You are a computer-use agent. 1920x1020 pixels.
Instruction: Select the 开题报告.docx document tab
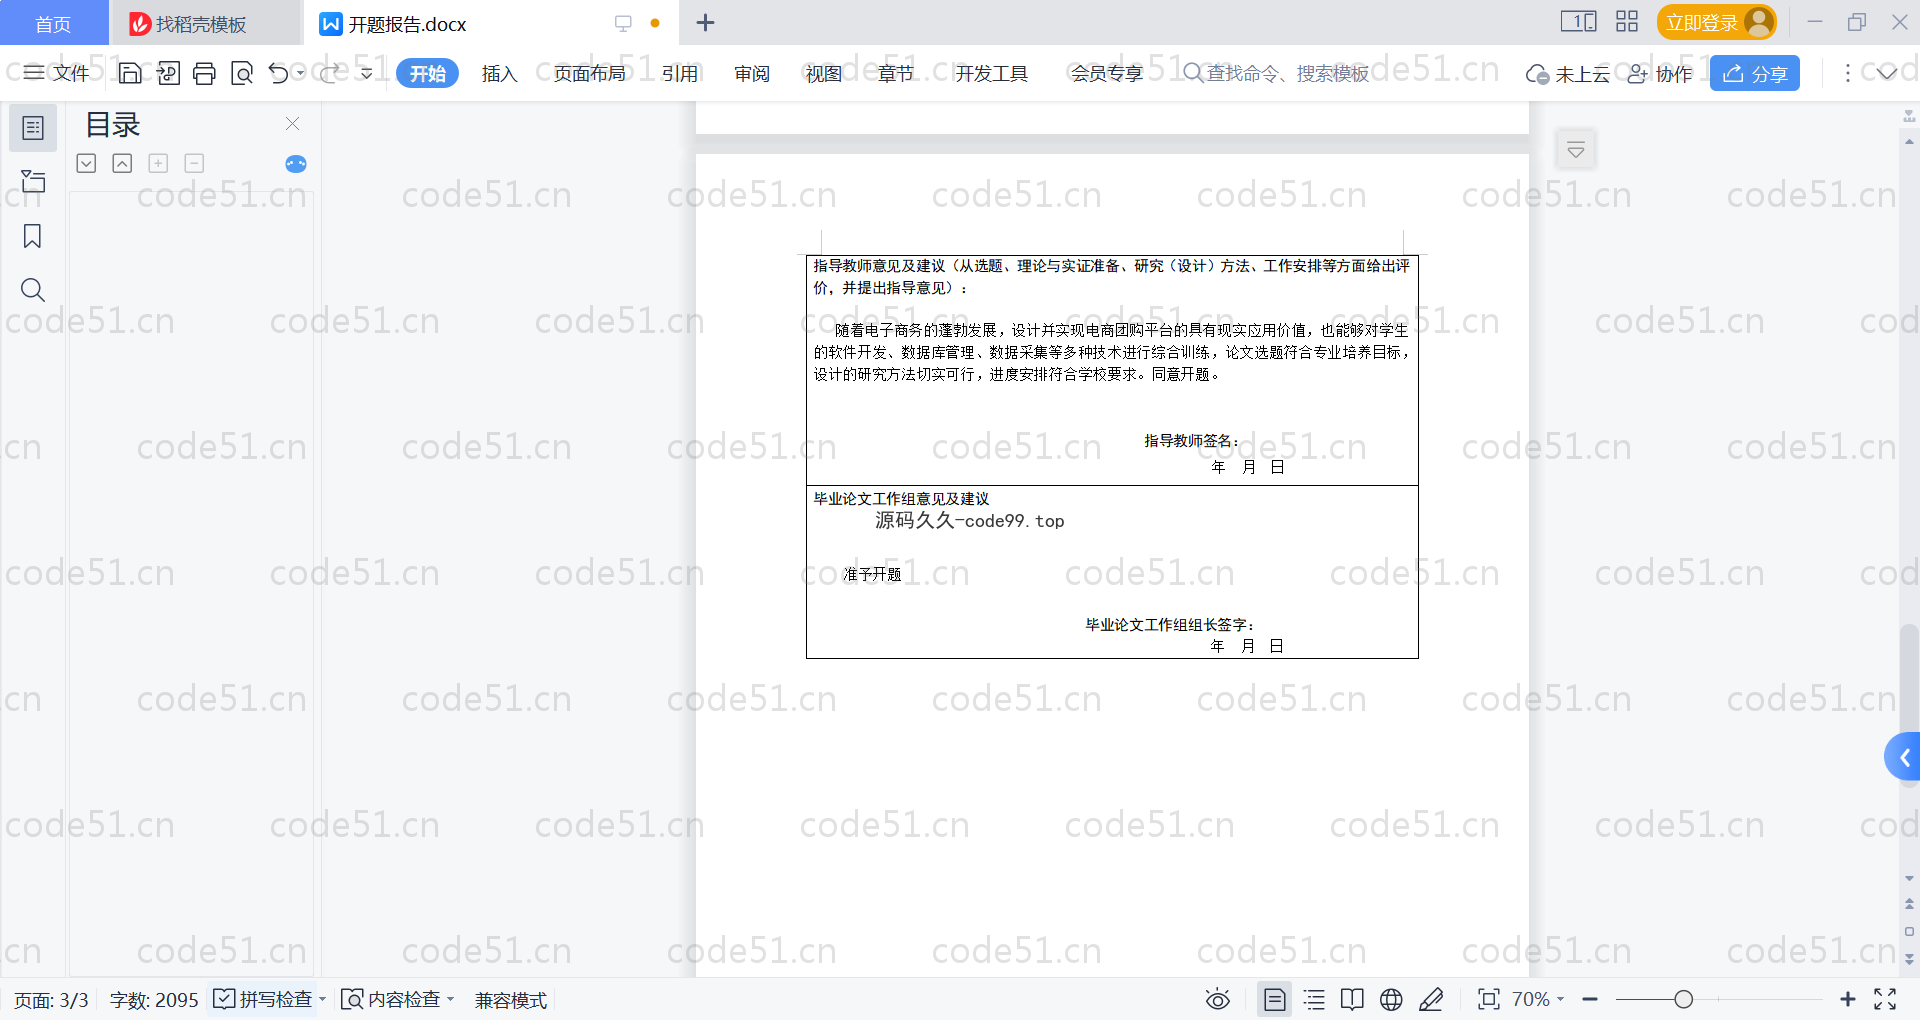407,23
